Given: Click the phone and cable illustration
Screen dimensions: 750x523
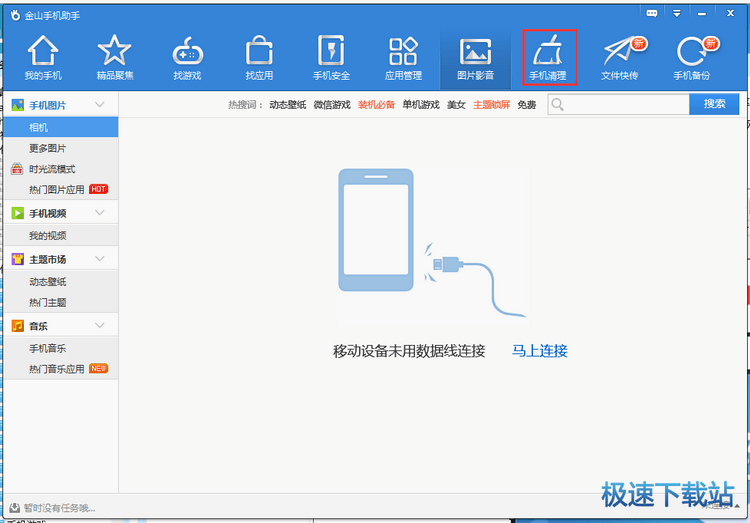Looking at the screenshot, I should [x=432, y=247].
